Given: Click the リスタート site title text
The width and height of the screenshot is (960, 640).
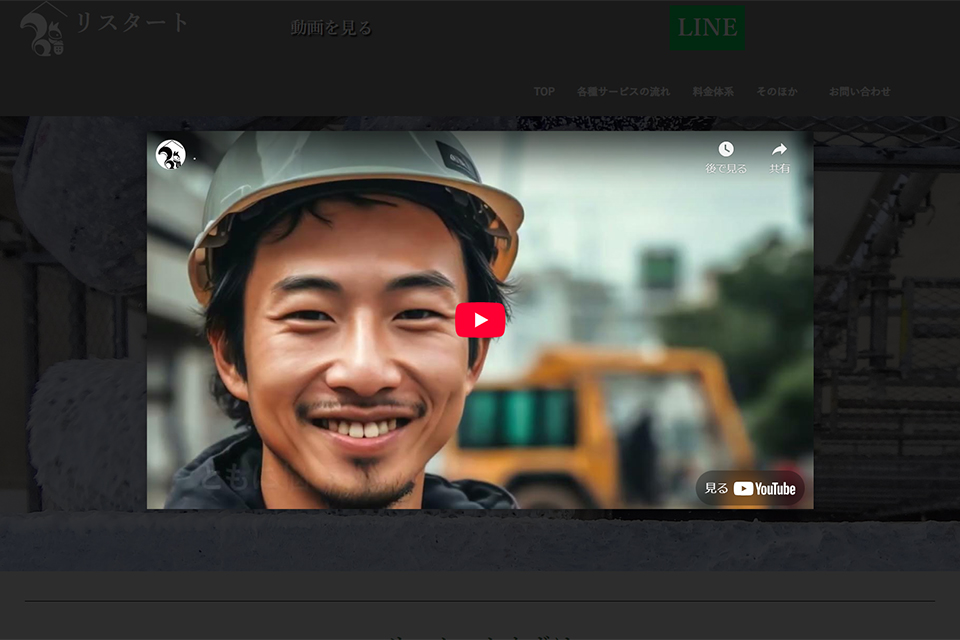Looking at the screenshot, I should (x=132, y=23).
